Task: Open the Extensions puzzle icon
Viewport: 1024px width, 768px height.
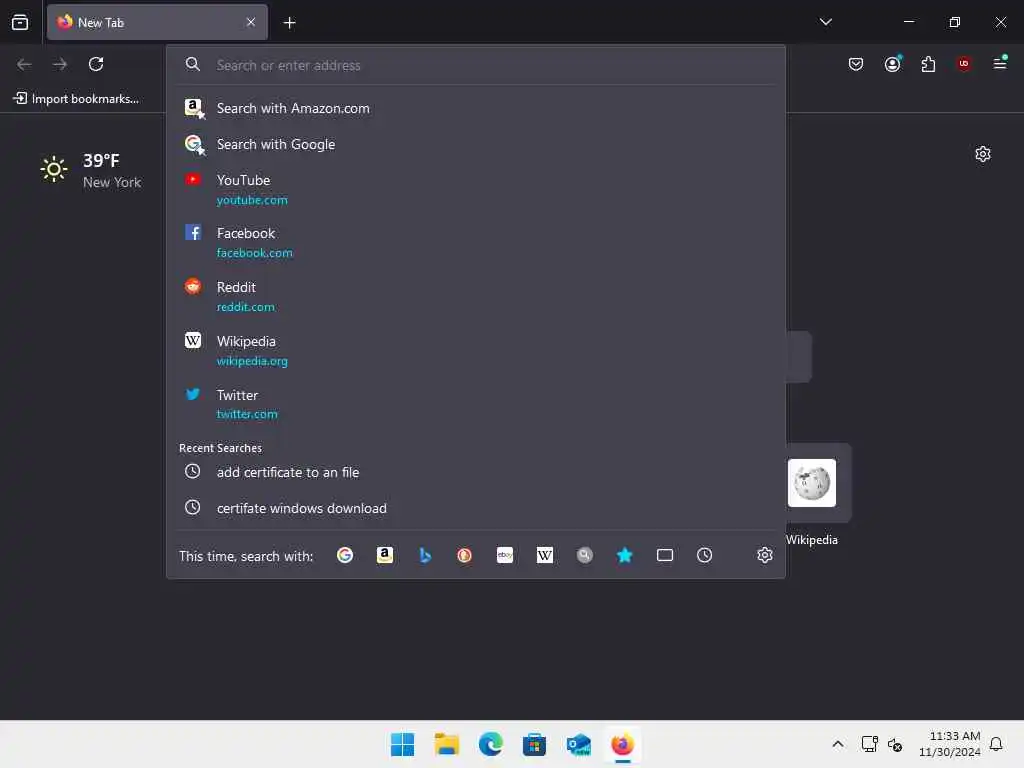Action: [x=928, y=64]
